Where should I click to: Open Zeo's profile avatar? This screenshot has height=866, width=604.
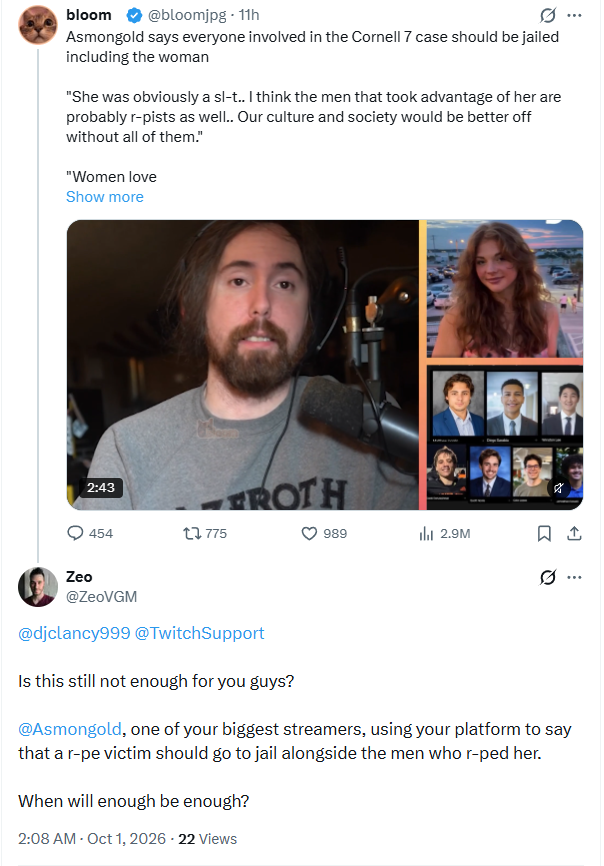[38, 587]
